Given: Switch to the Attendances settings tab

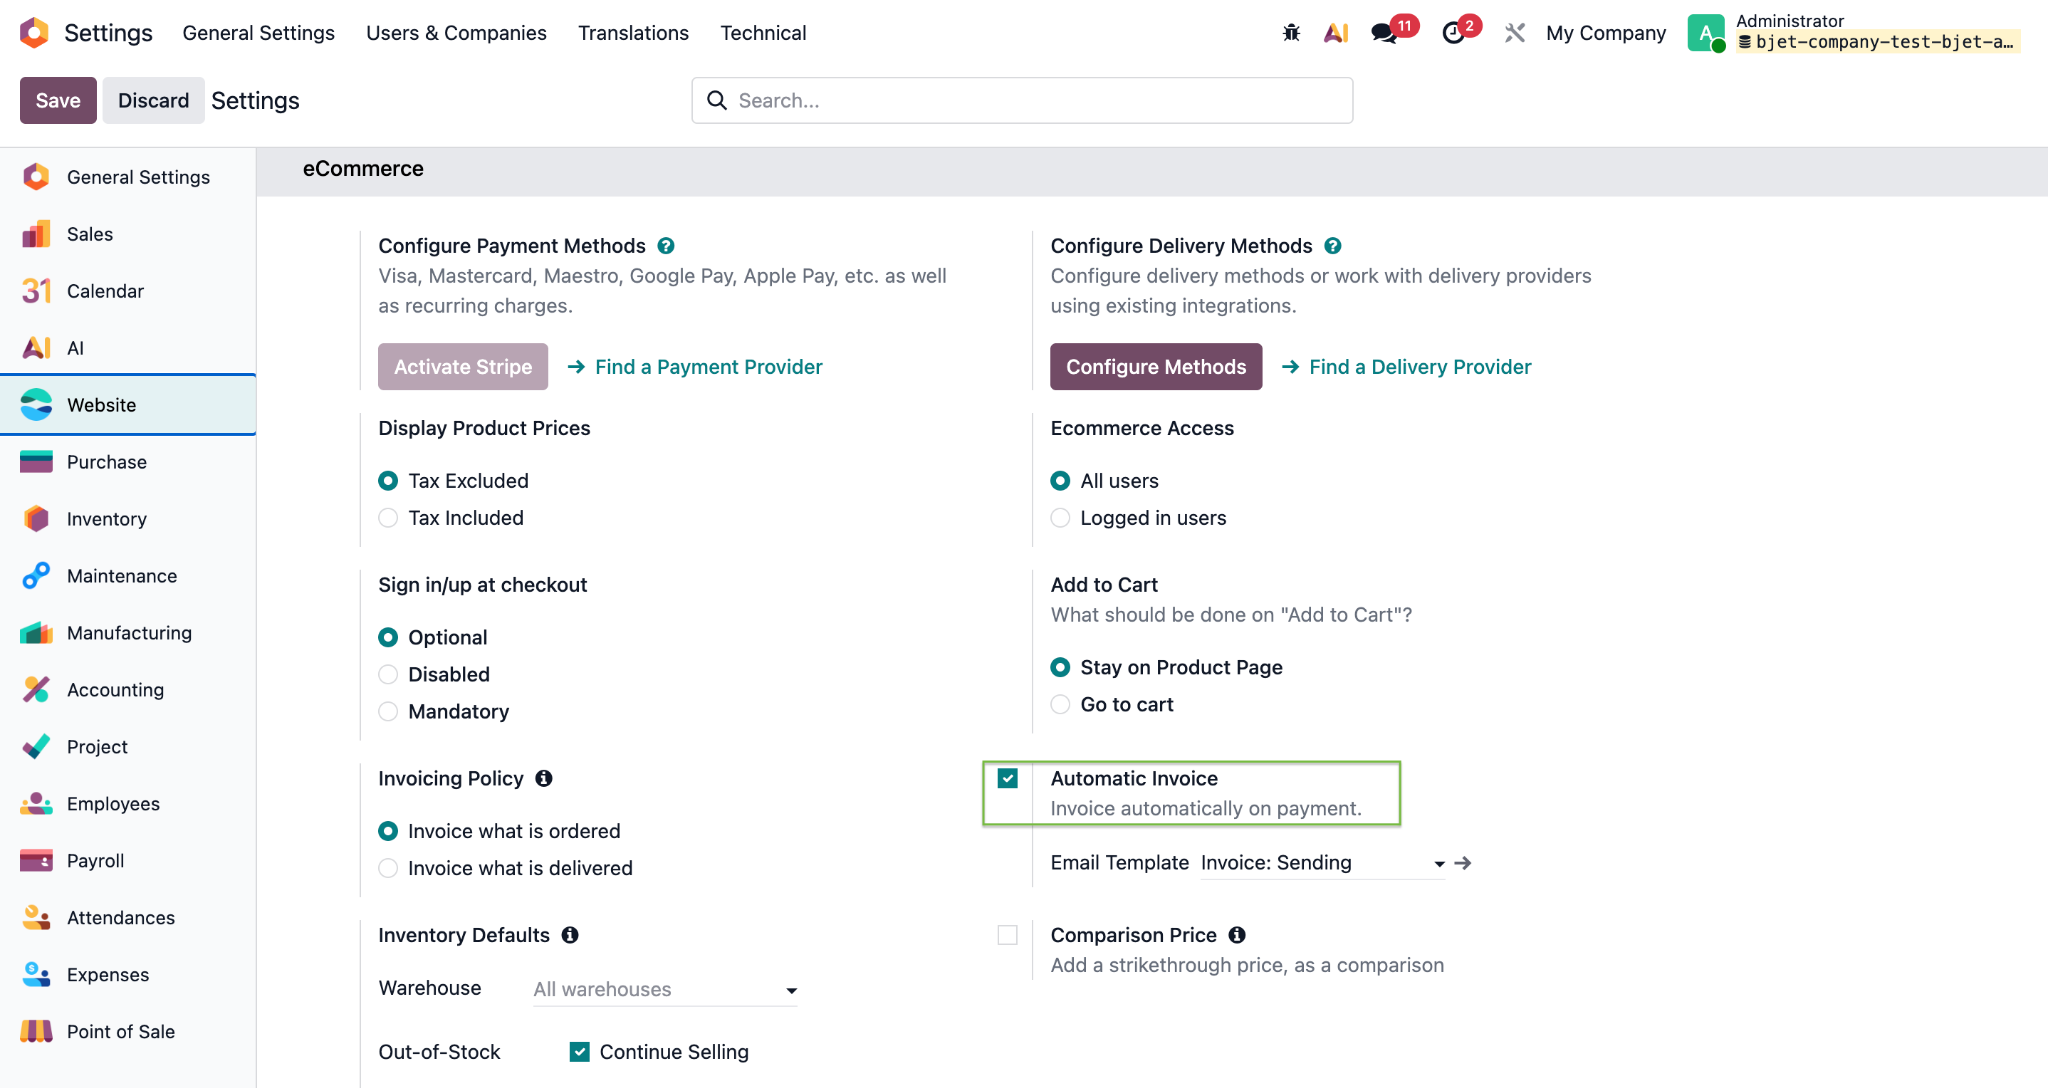Looking at the screenshot, I should 128,918.
